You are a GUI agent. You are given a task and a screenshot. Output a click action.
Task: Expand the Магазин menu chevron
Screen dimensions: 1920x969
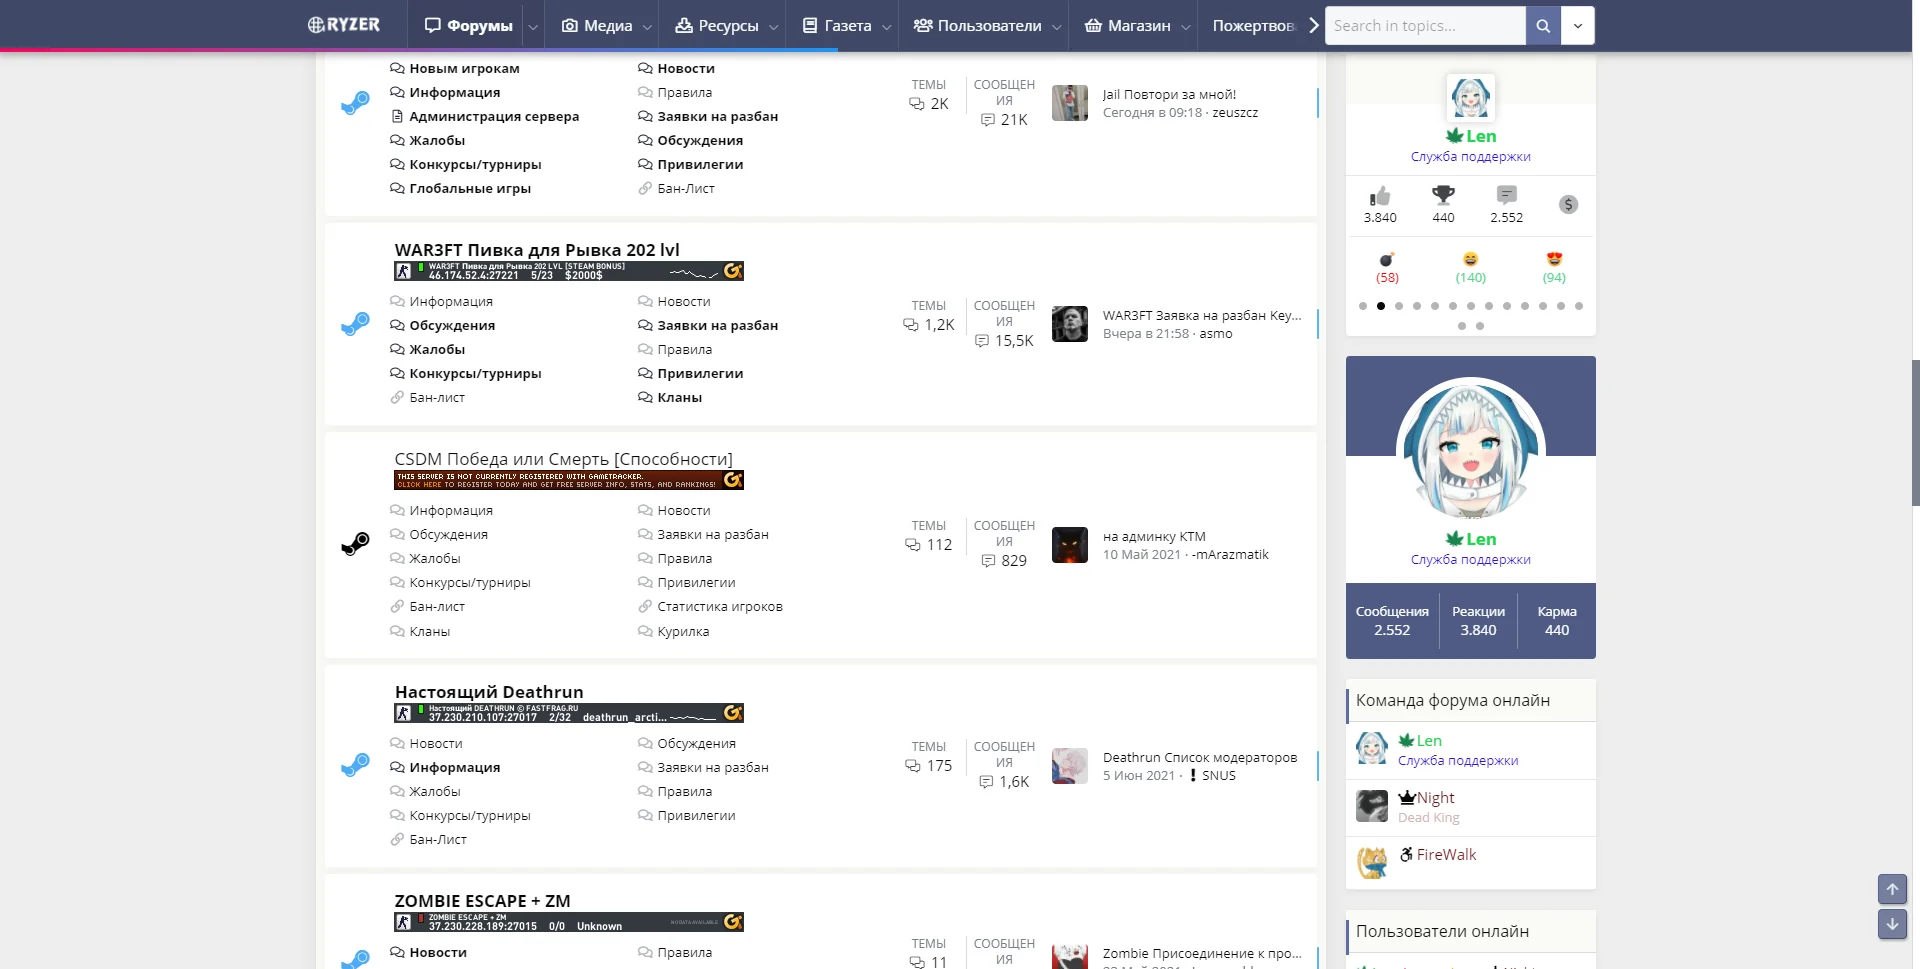[x=1185, y=27]
